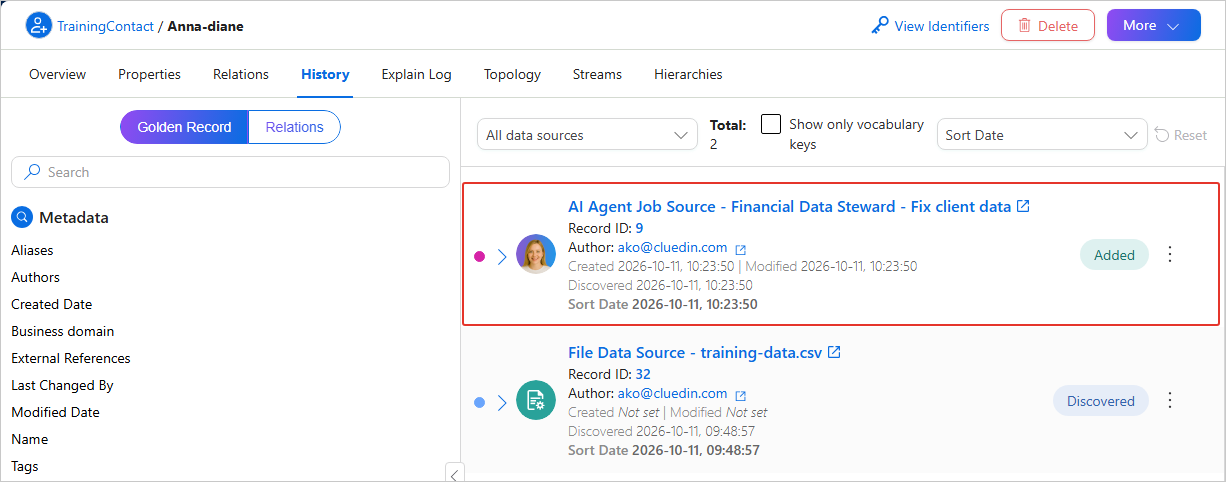Image resolution: width=1226 pixels, height=482 pixels.
Task: Expand the AI Agent Job Source record chevron
Action: [x=502, y=256]
